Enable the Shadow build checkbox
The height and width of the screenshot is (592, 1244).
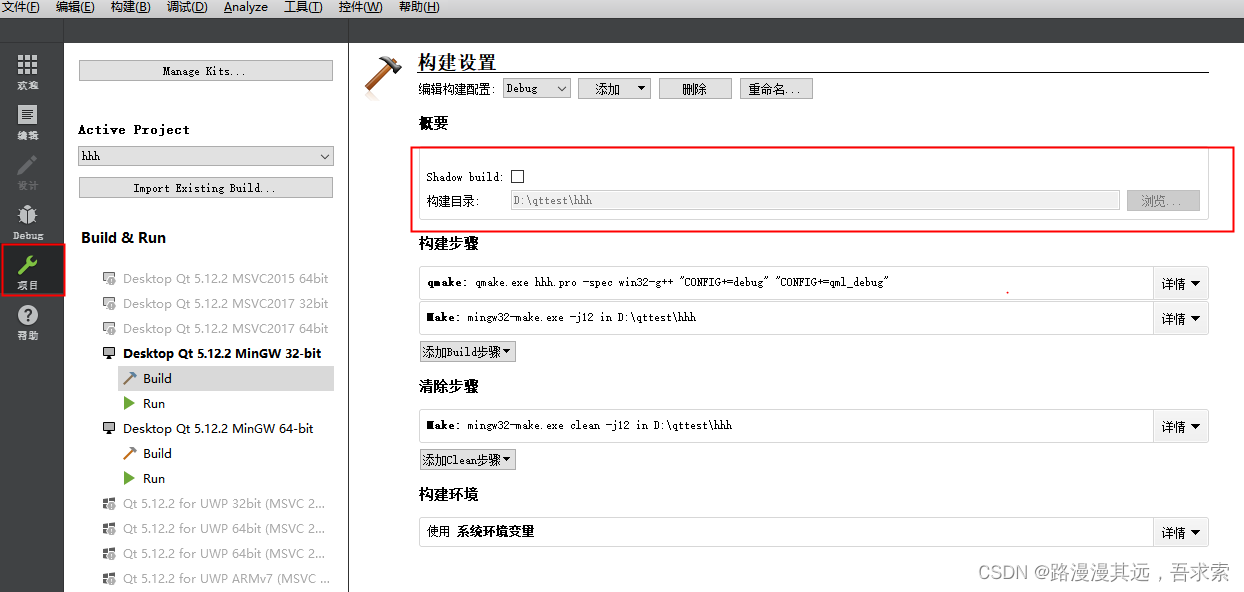[517, 176]
